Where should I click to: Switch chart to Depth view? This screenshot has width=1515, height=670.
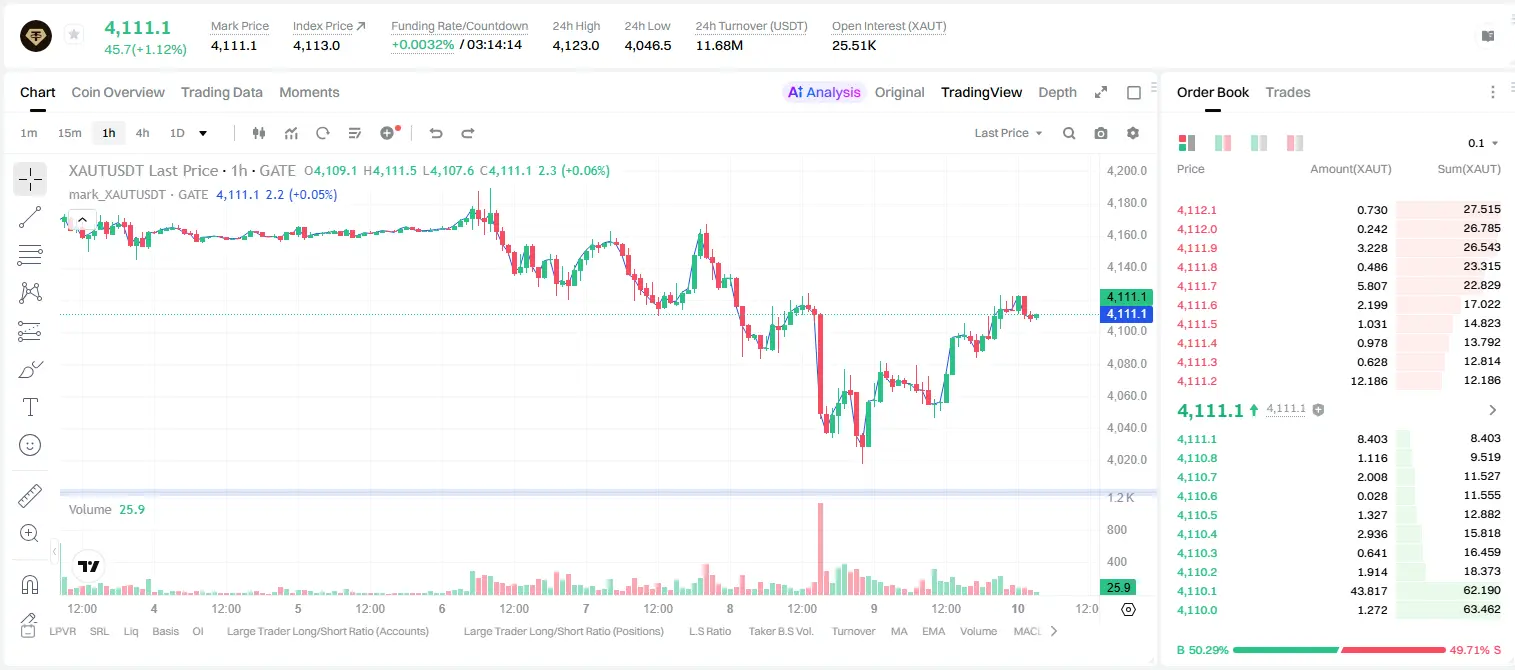pos(1057,92)
